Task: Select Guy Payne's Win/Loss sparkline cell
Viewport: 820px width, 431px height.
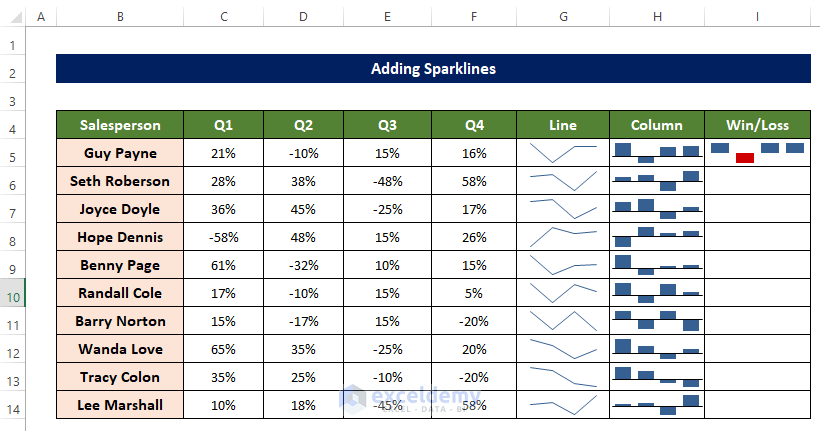Action: (757, 153)
